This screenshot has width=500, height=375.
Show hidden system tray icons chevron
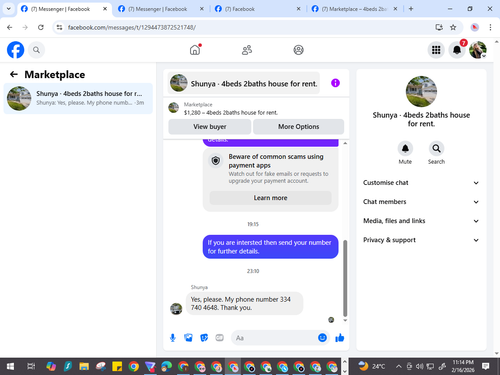398,367
